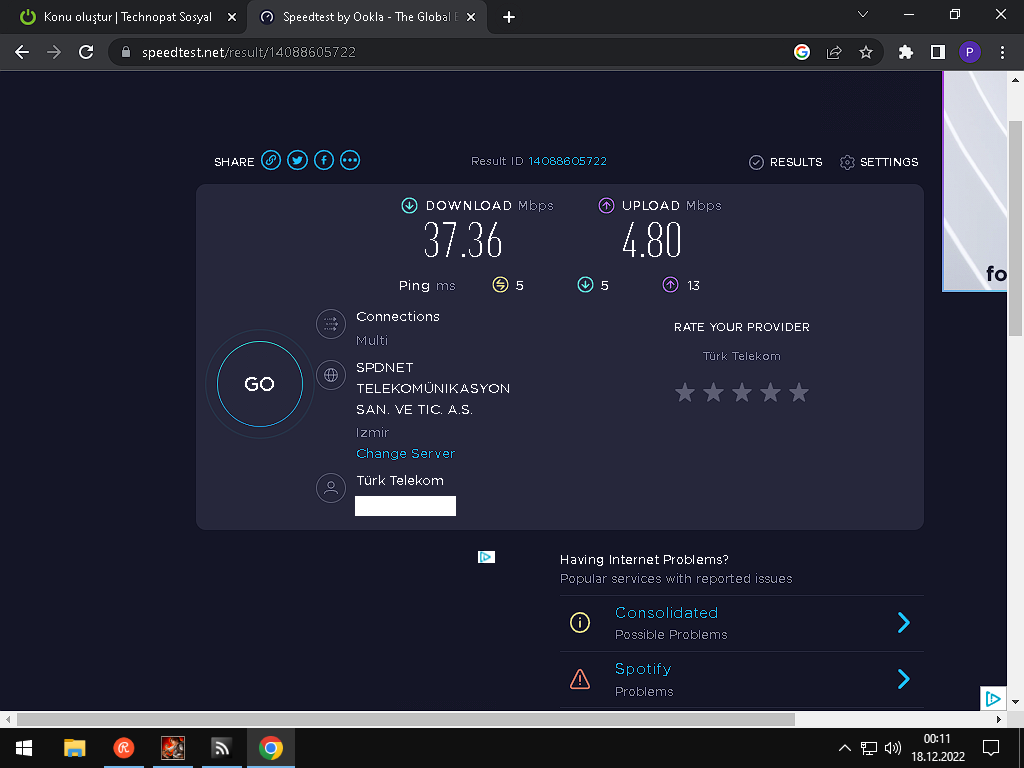Open the RSS feed app on taskbar
The image size is (1024, 768).
222,748
